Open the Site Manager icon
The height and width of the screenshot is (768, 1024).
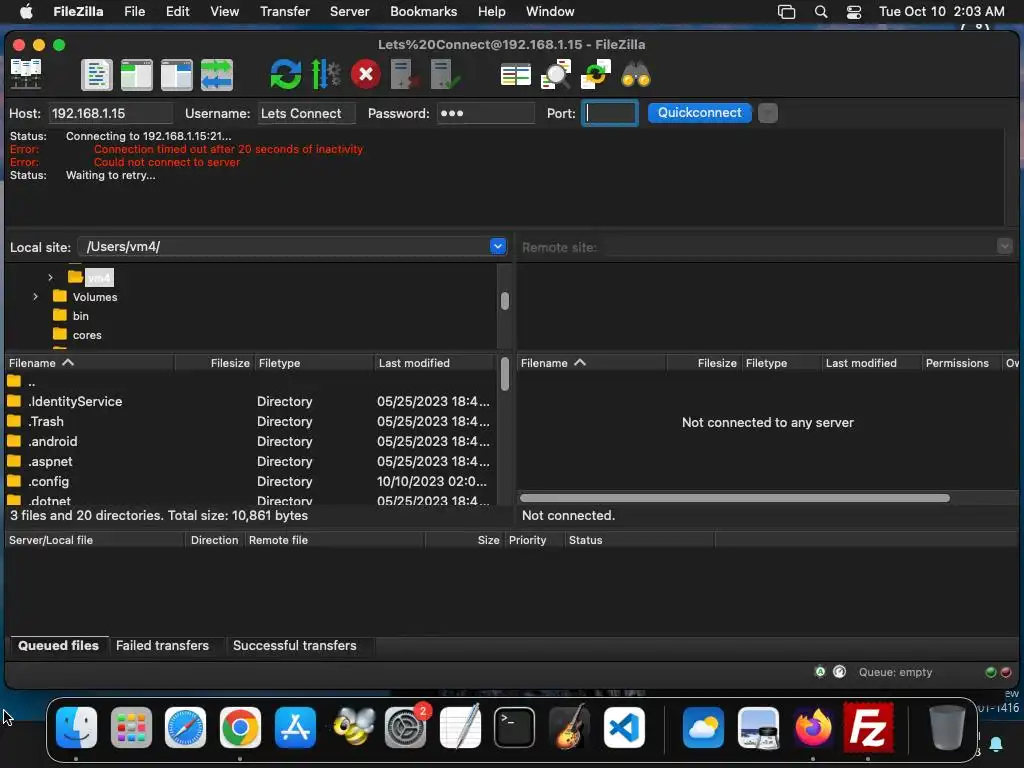[x=26, y=74]
